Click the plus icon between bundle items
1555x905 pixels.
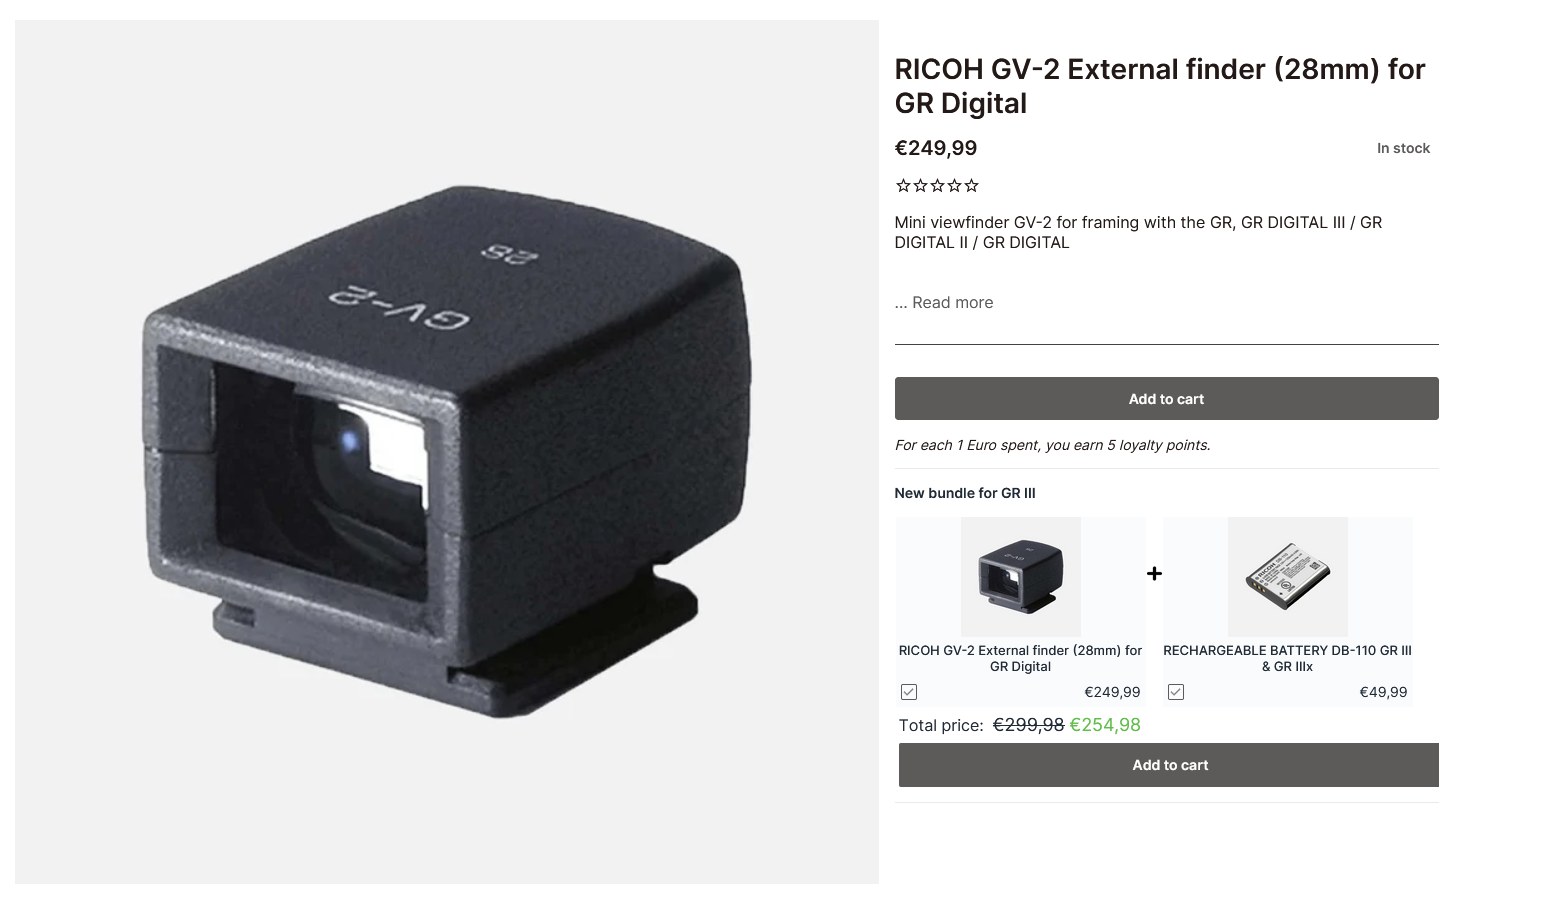1154,573
